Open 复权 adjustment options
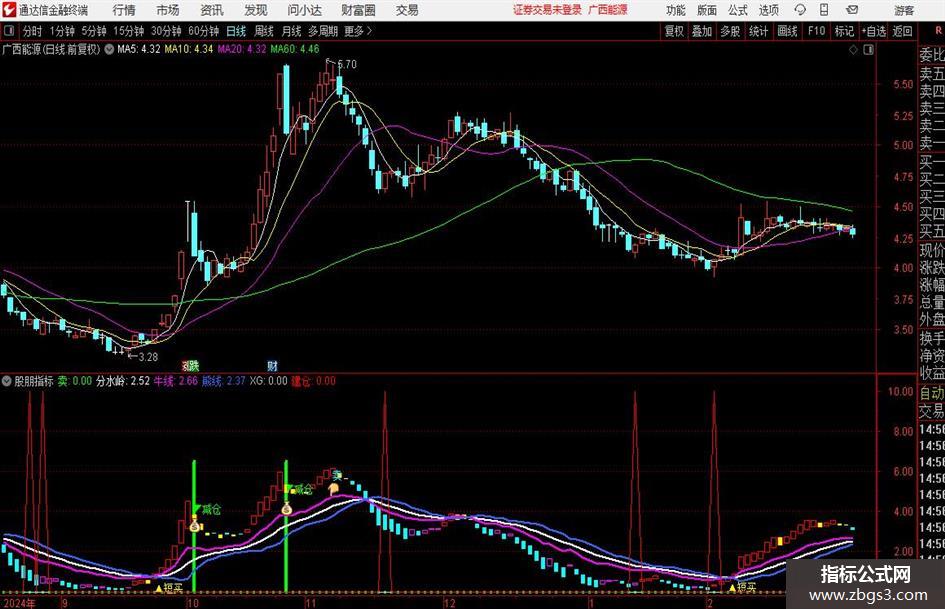945x609 pixels. tap(674, 31)
